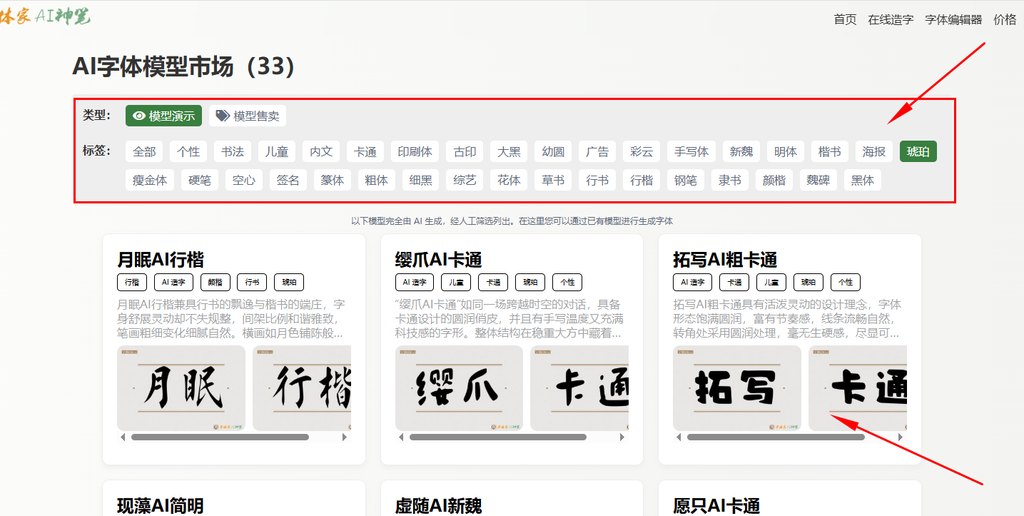Click the 月眠 preview thumbnail

pos(181,388)
